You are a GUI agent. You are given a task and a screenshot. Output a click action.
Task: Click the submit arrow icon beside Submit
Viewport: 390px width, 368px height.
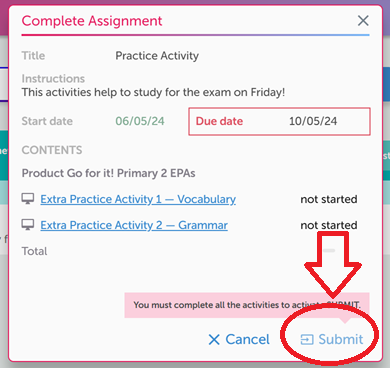(307, 340)
